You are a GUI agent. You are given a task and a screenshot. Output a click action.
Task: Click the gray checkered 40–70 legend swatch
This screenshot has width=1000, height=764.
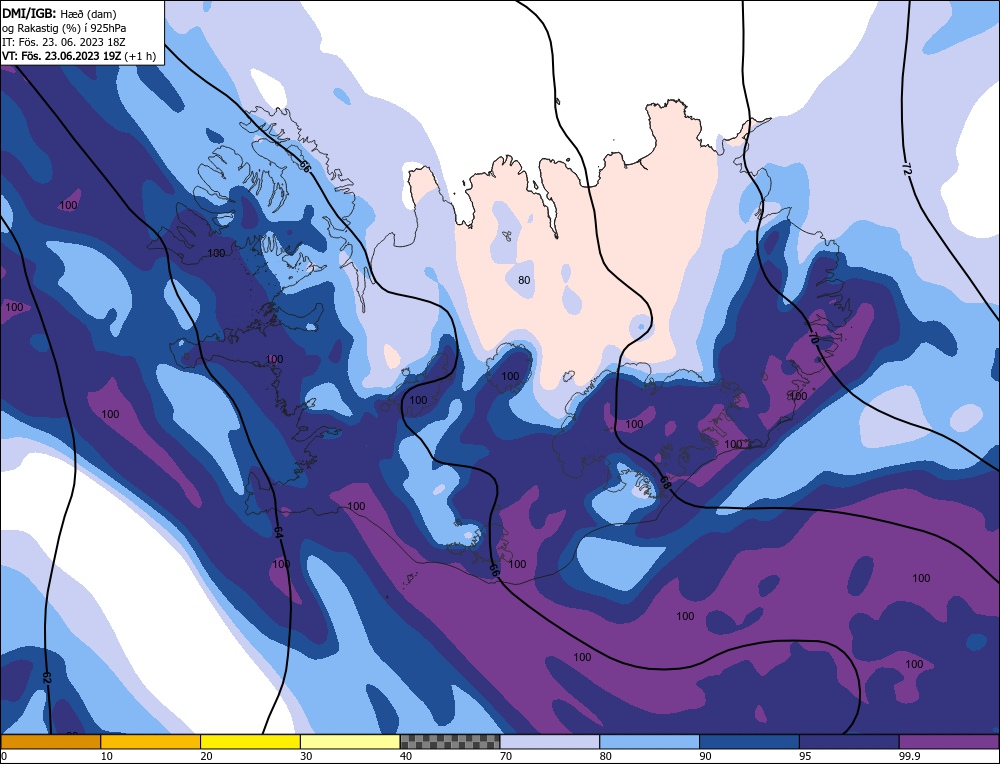point(450,741)
